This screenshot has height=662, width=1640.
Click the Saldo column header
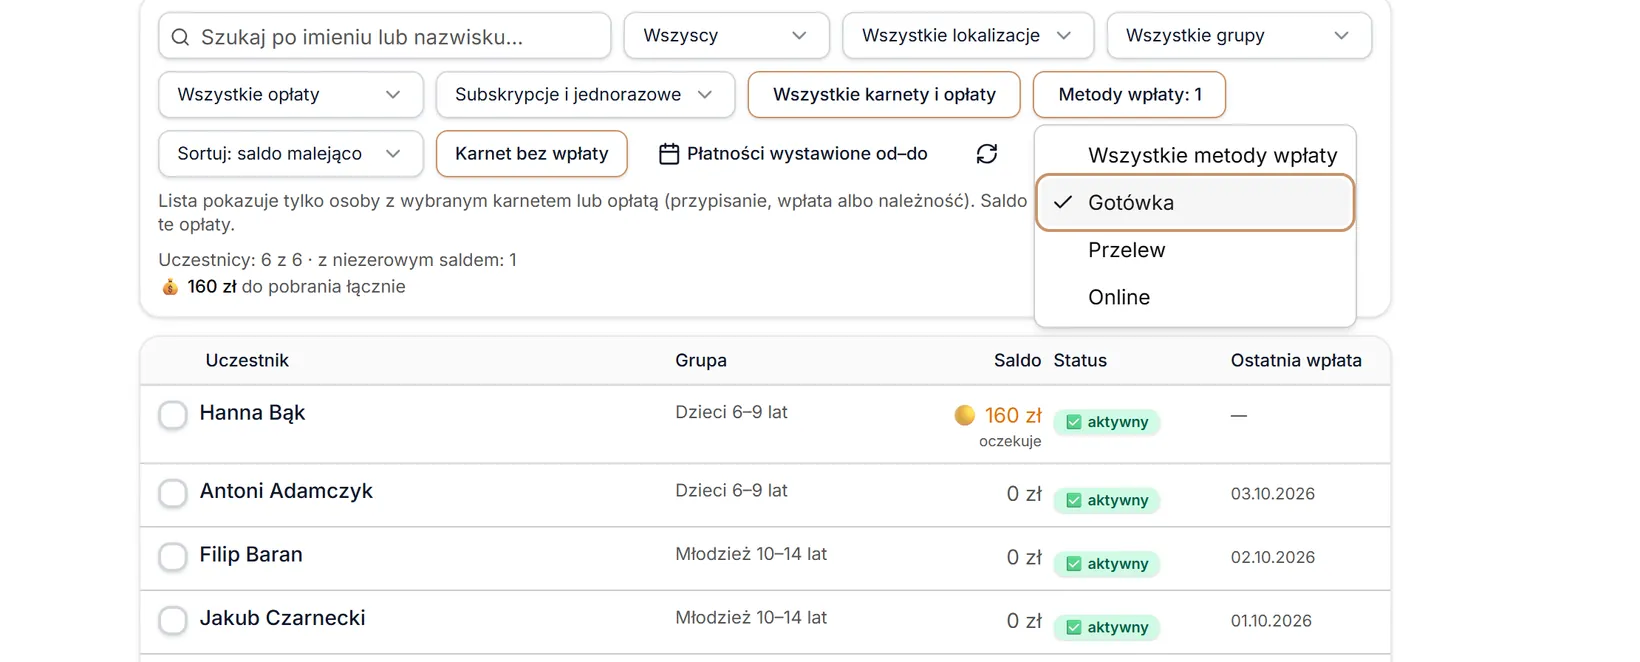pos(1017,361)
